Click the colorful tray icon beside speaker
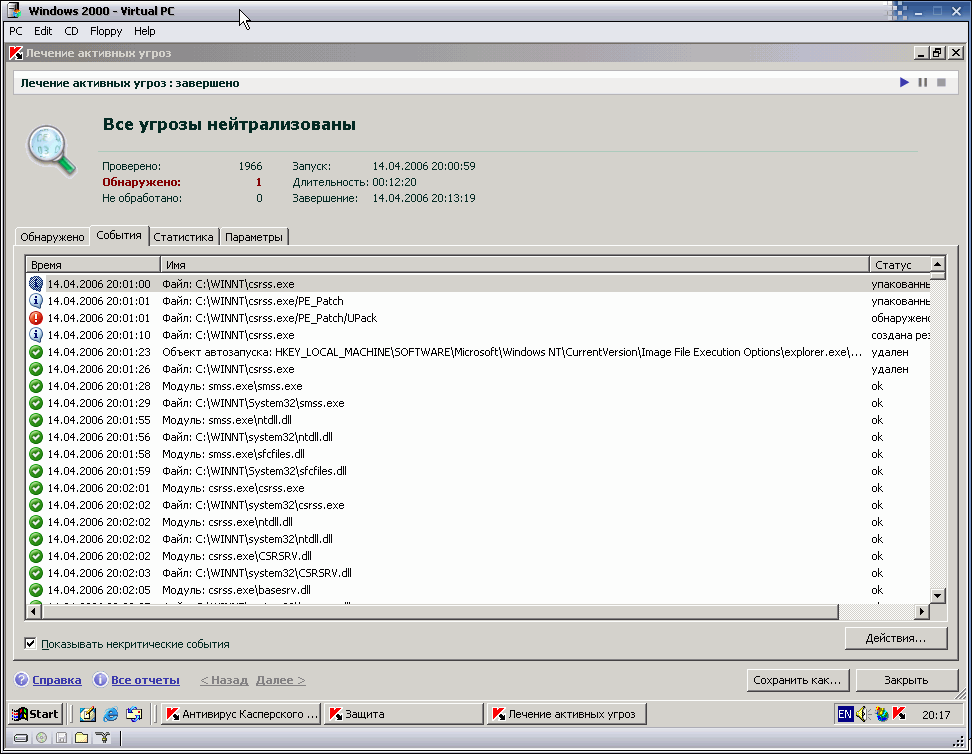 click(881, 714)
